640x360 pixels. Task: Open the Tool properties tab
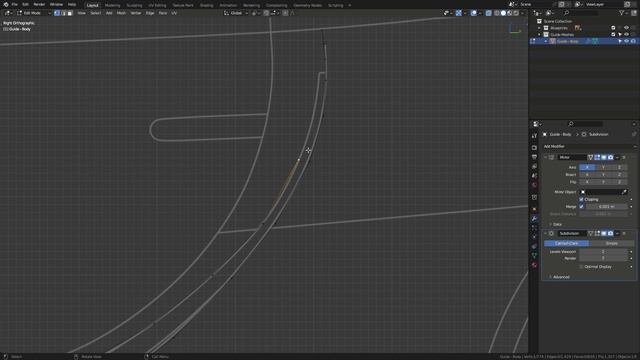coord(534,136)
